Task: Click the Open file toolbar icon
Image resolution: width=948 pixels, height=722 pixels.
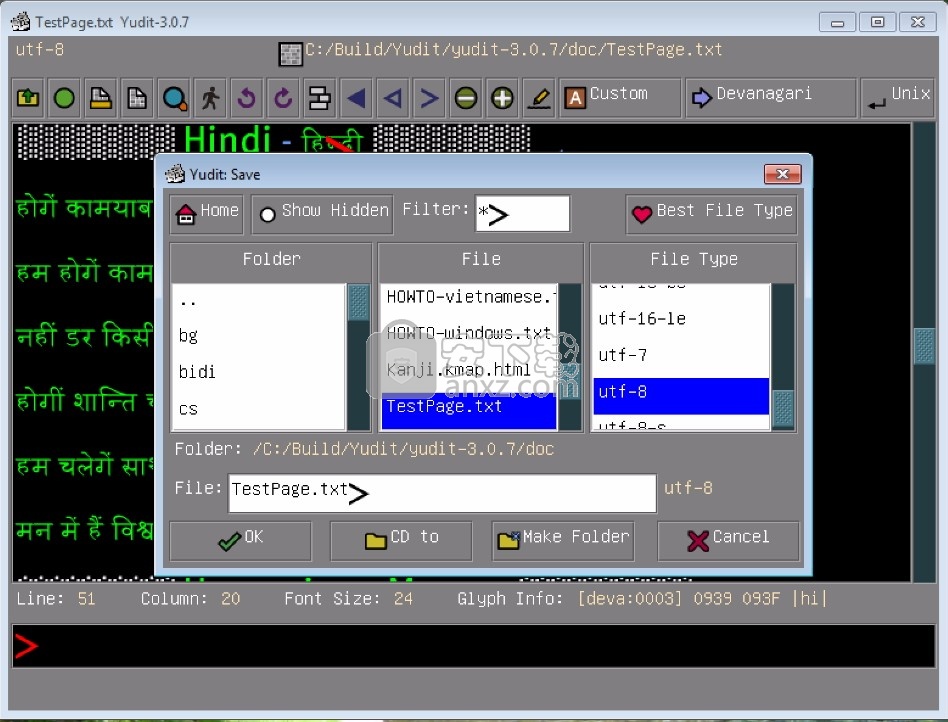Action: [x=28, y=97]
